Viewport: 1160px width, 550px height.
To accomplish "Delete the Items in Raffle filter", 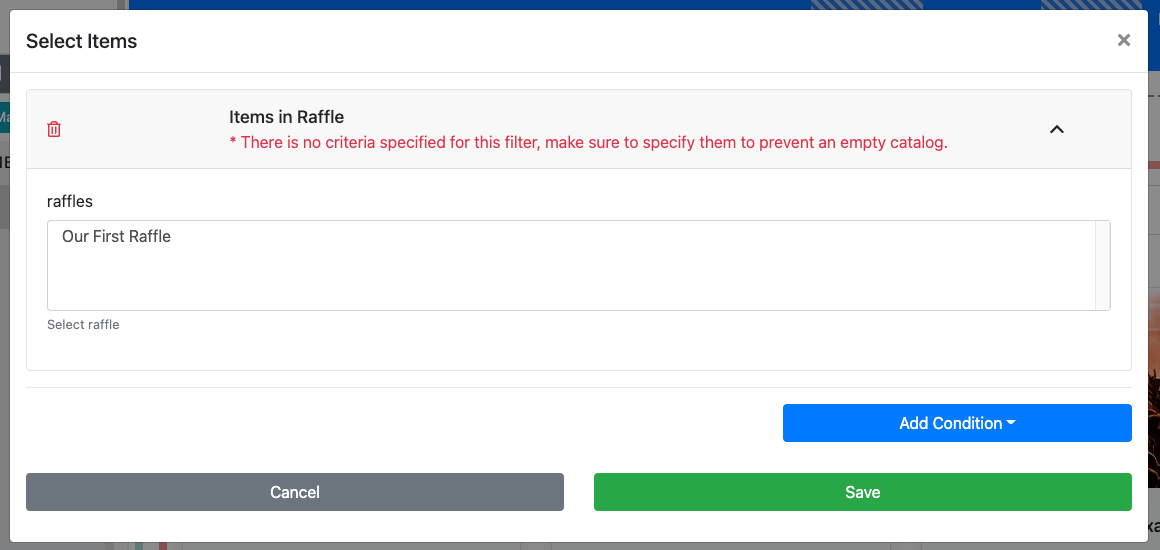I will pyautogui.click(x=54, y=129).
